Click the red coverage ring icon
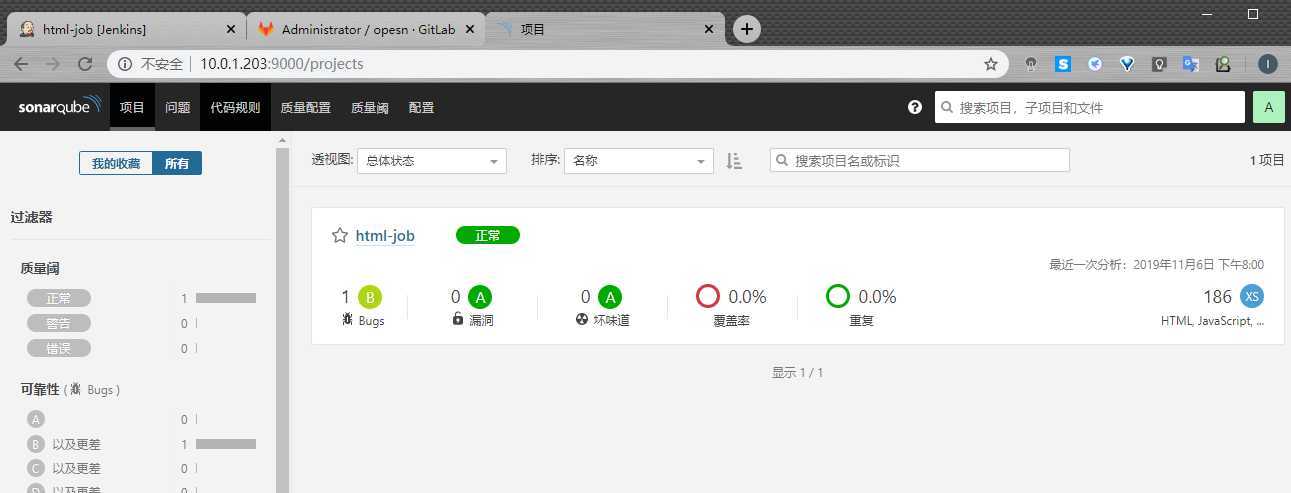The height and width of the screenshot is (493, 1291). 708,296
